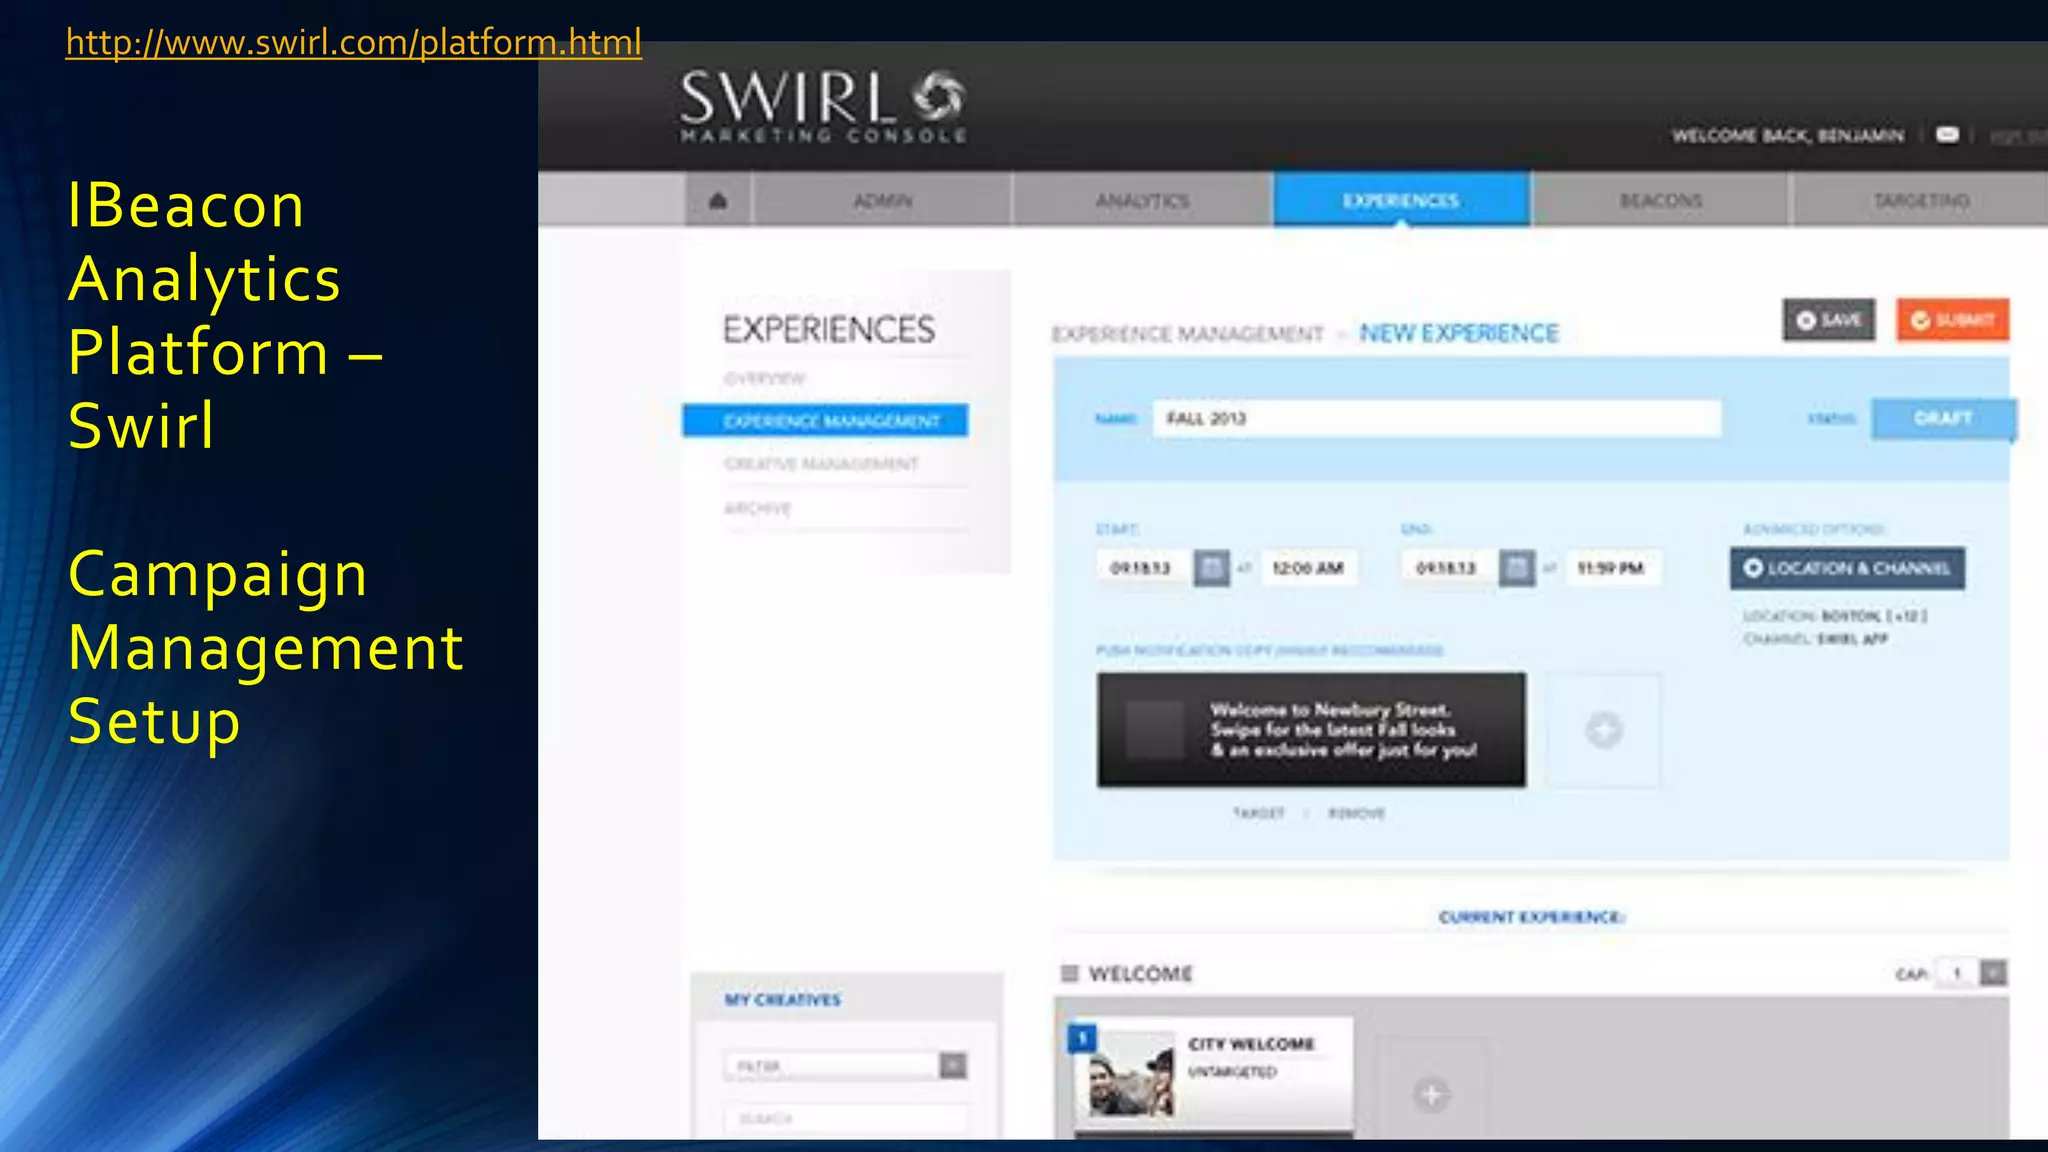This screenshot has height=1152, width=2048.
Task: Open the end date calendar picker
Action: coord(1517,568)
